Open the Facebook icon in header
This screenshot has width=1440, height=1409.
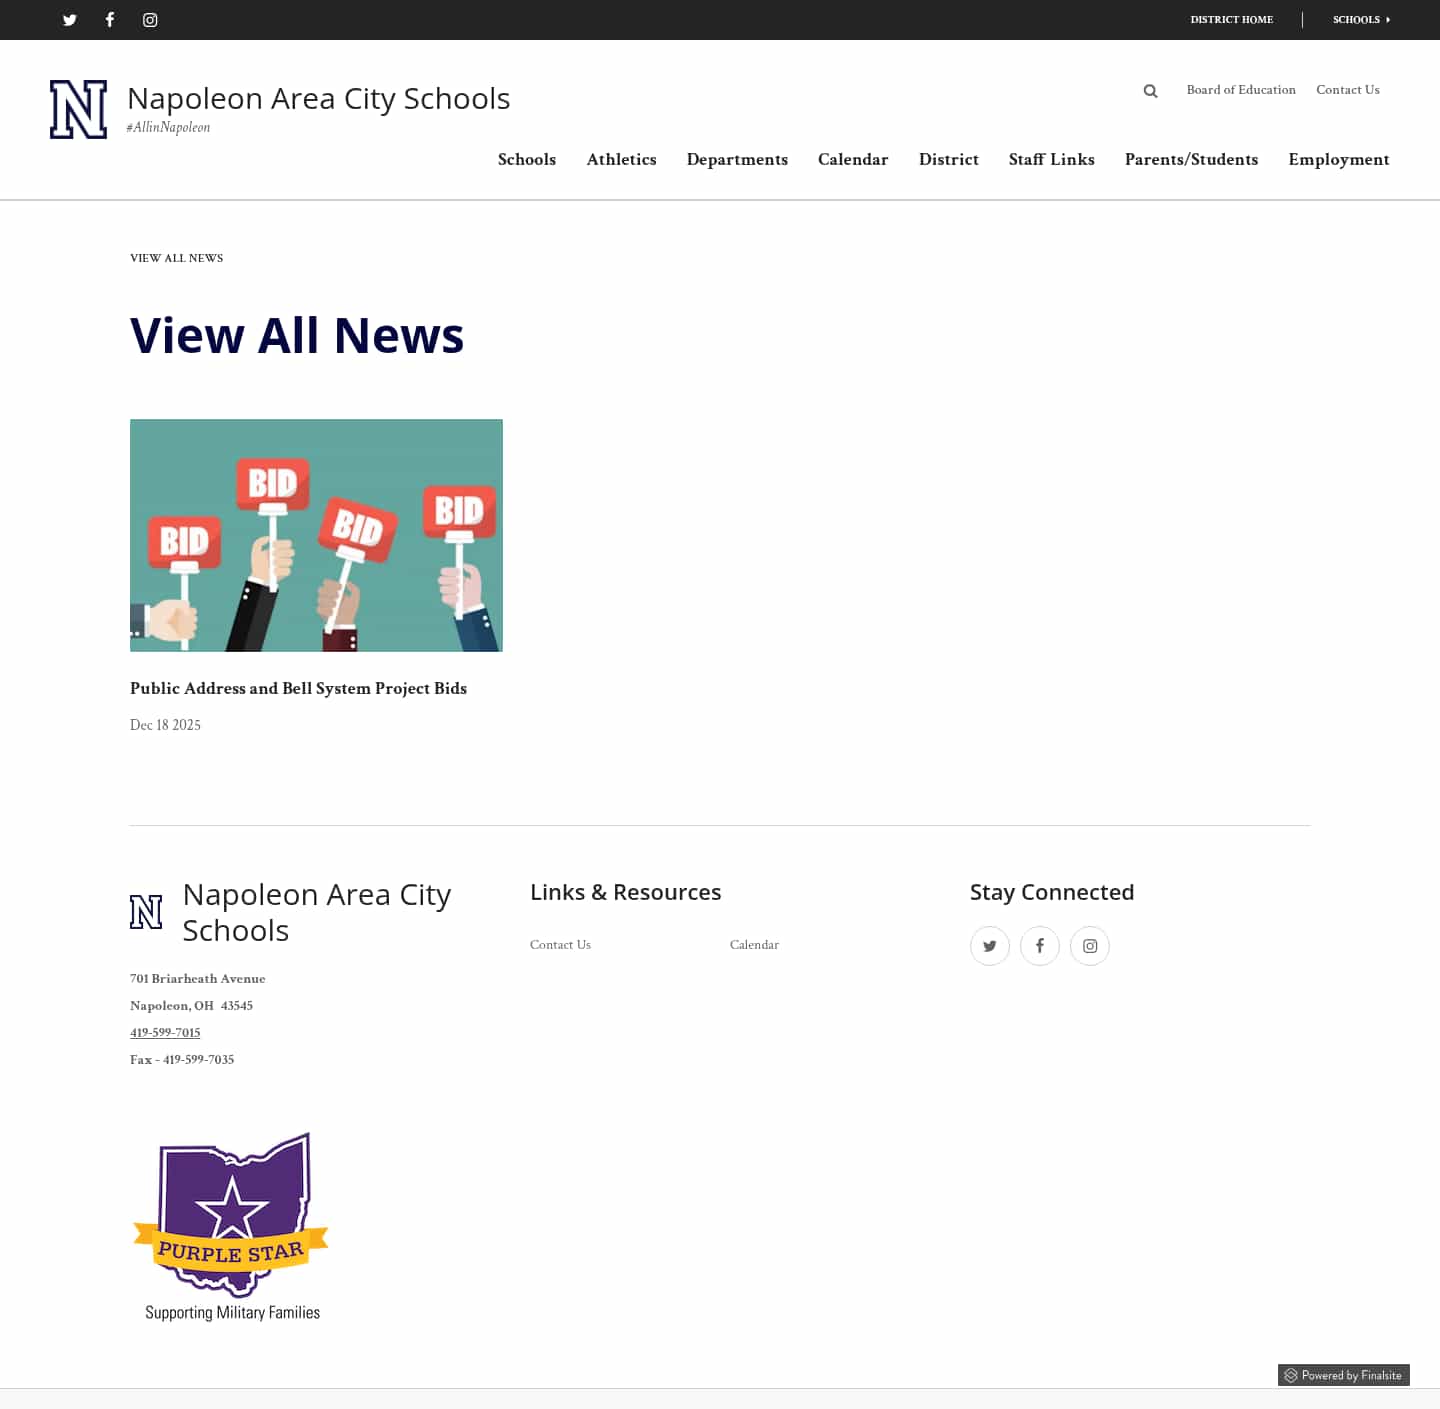[110, 19]
